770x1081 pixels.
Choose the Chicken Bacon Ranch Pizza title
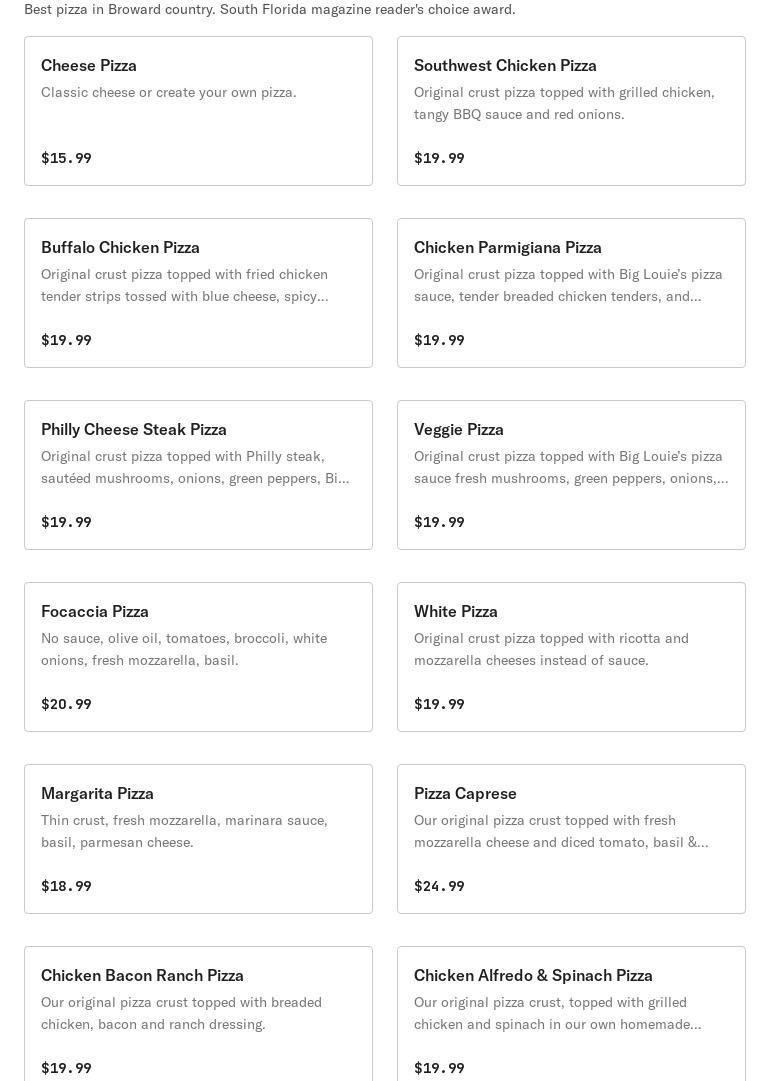[x=142, y=975]
